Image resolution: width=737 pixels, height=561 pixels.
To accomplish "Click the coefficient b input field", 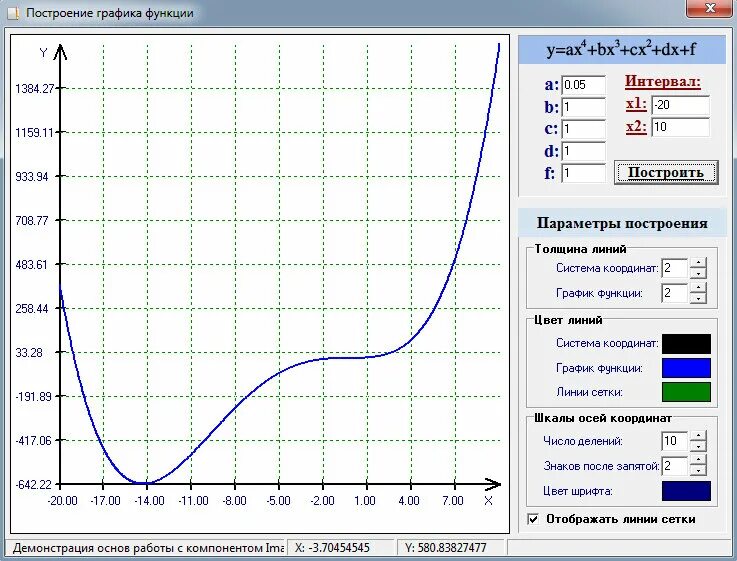I will pos(583,107).
